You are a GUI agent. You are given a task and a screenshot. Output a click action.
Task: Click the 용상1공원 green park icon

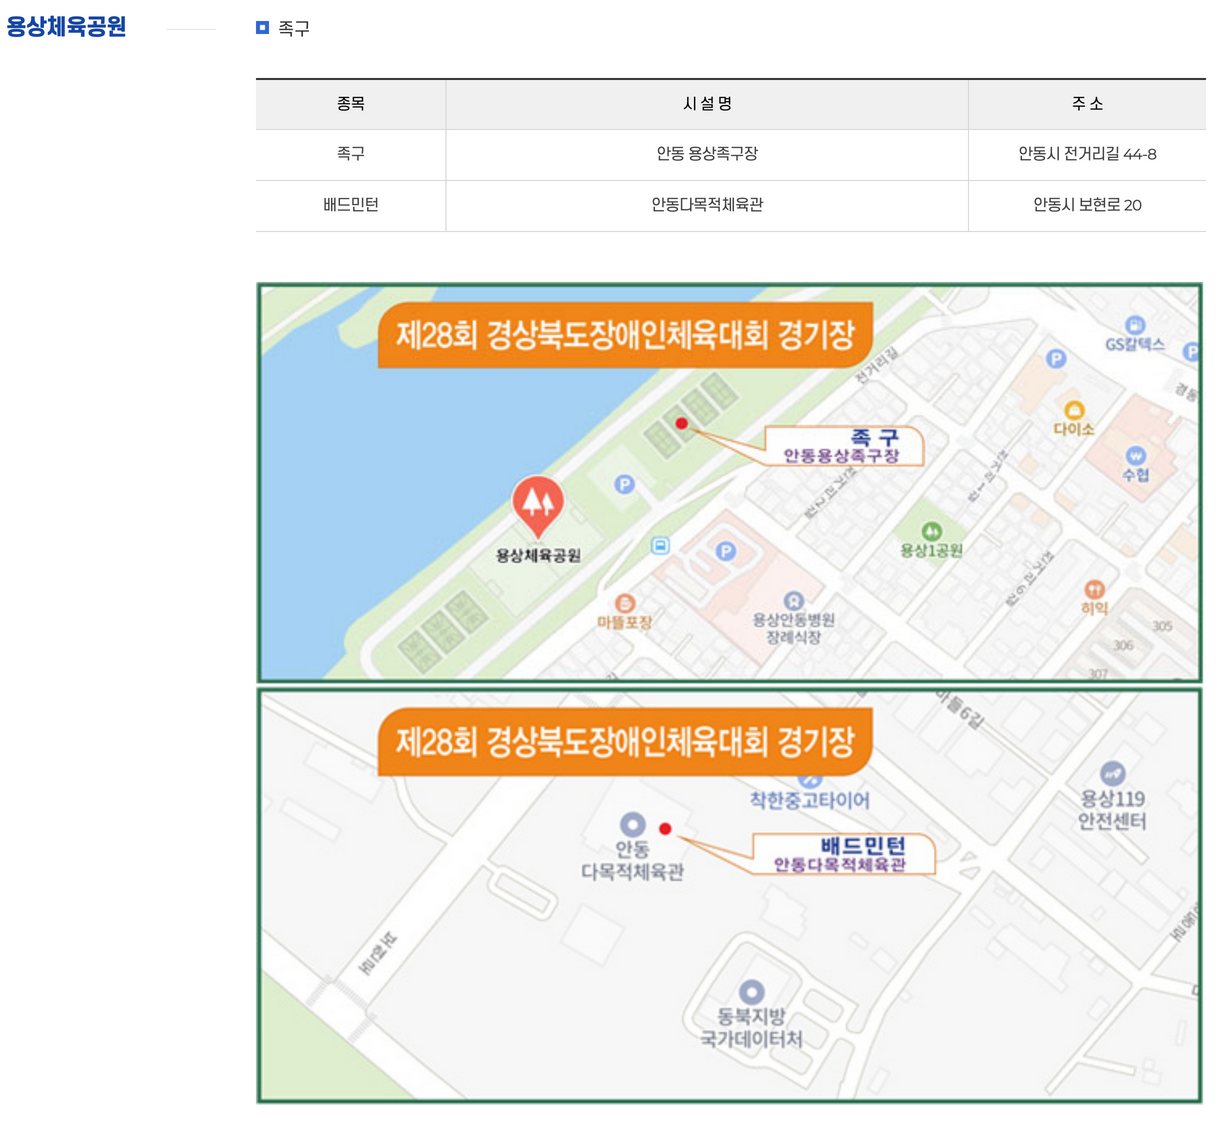[x=933, y=531]
